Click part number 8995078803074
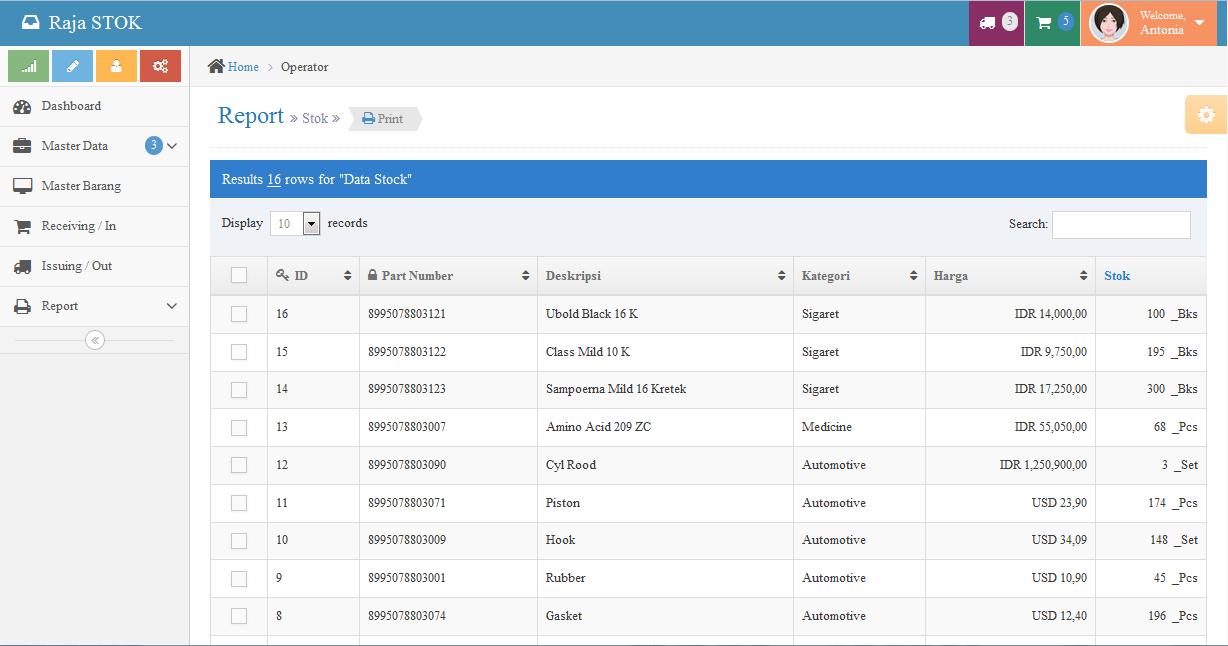The height and width of the screenshot is (646, 1228). (407, 616)
